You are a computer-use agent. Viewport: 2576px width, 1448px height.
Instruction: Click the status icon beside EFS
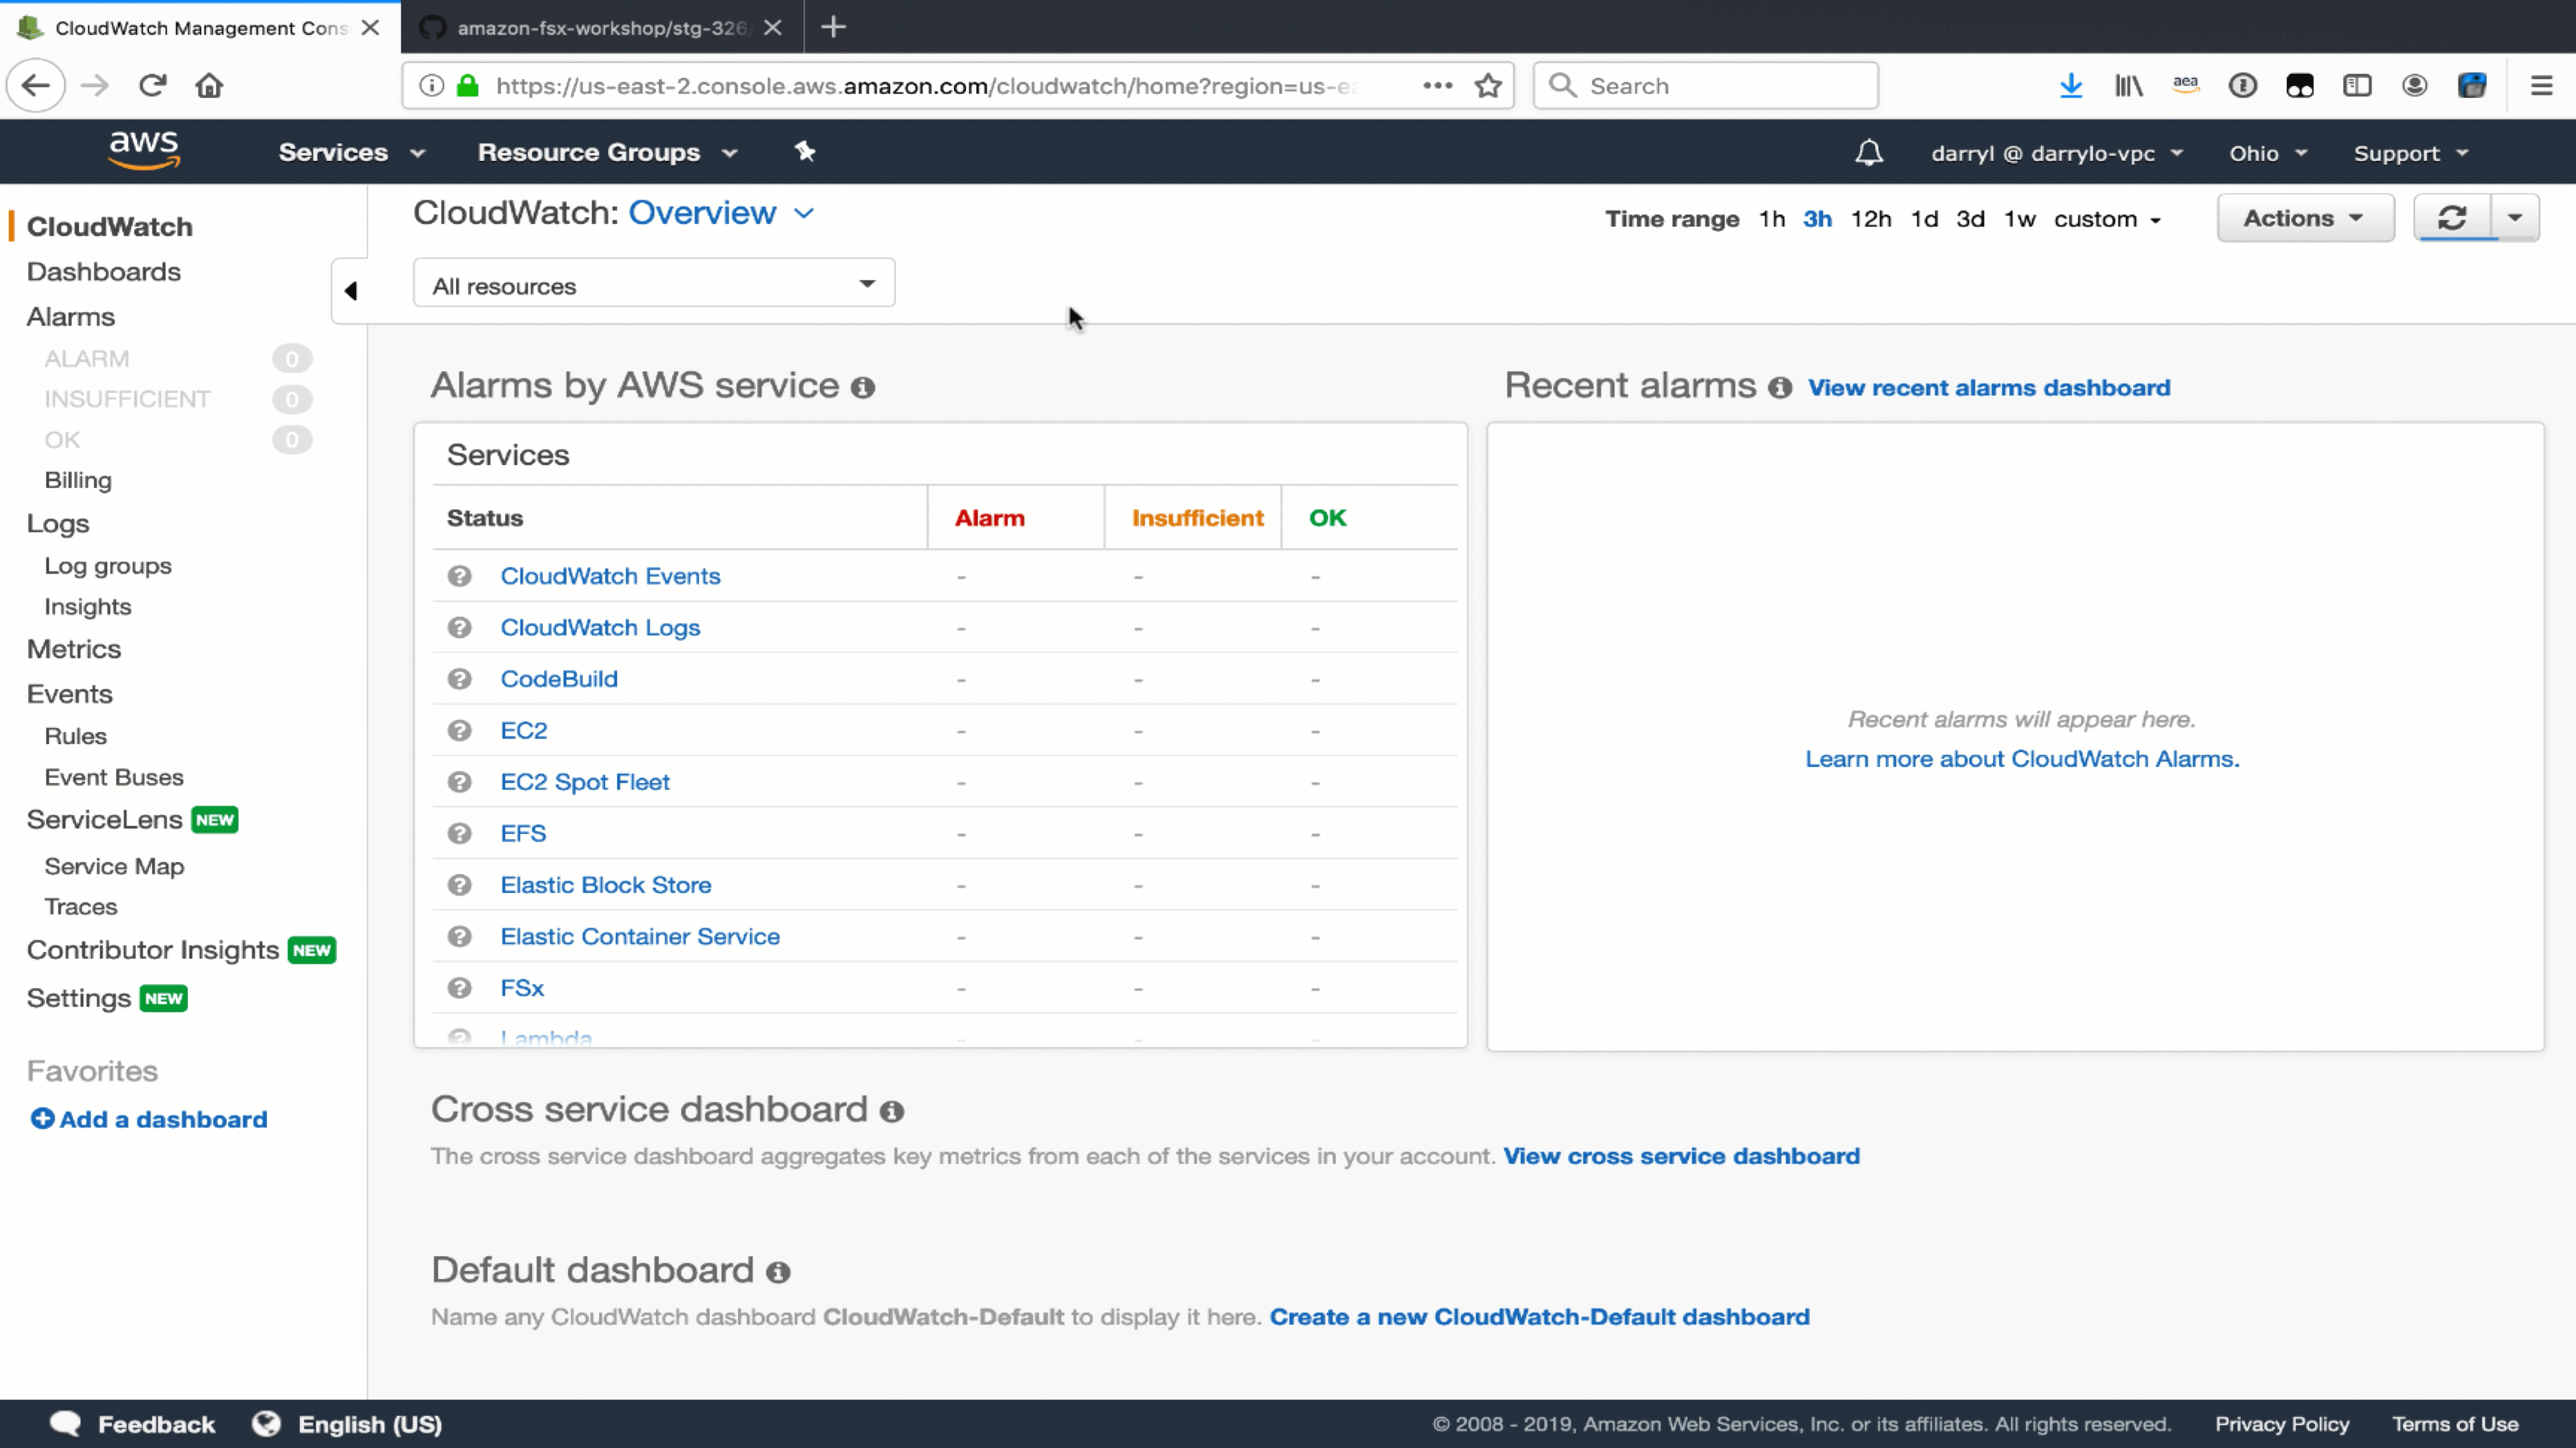(459, 833)
